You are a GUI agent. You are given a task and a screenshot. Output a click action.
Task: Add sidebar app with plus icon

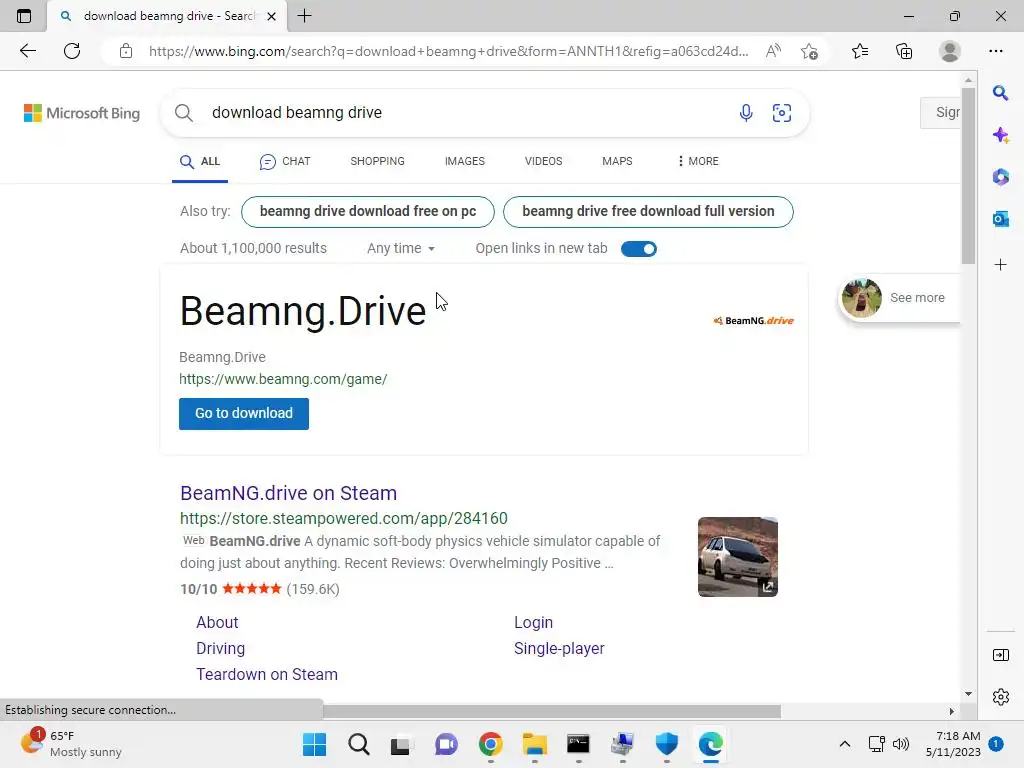[1000, 264]
